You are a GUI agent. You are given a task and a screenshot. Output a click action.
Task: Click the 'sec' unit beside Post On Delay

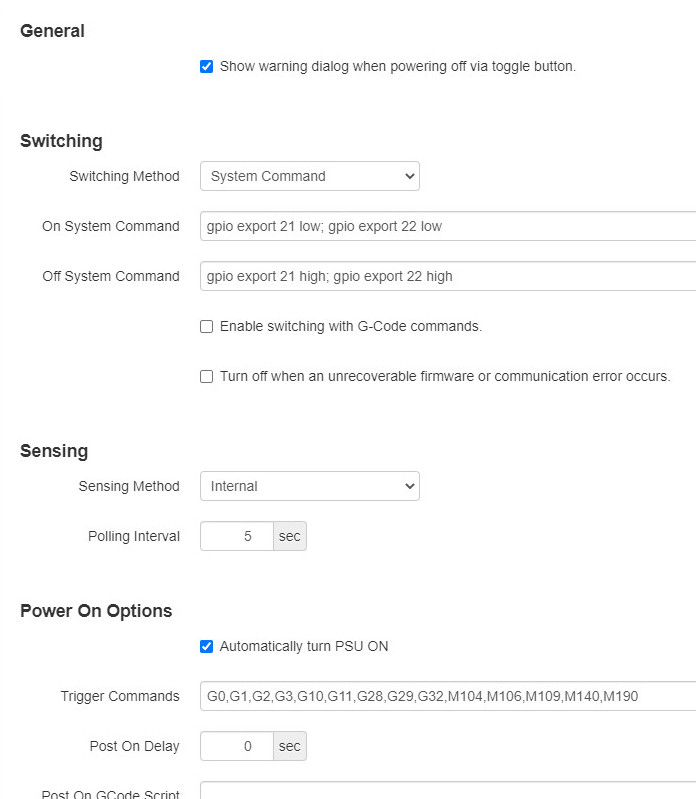[290, 746]
